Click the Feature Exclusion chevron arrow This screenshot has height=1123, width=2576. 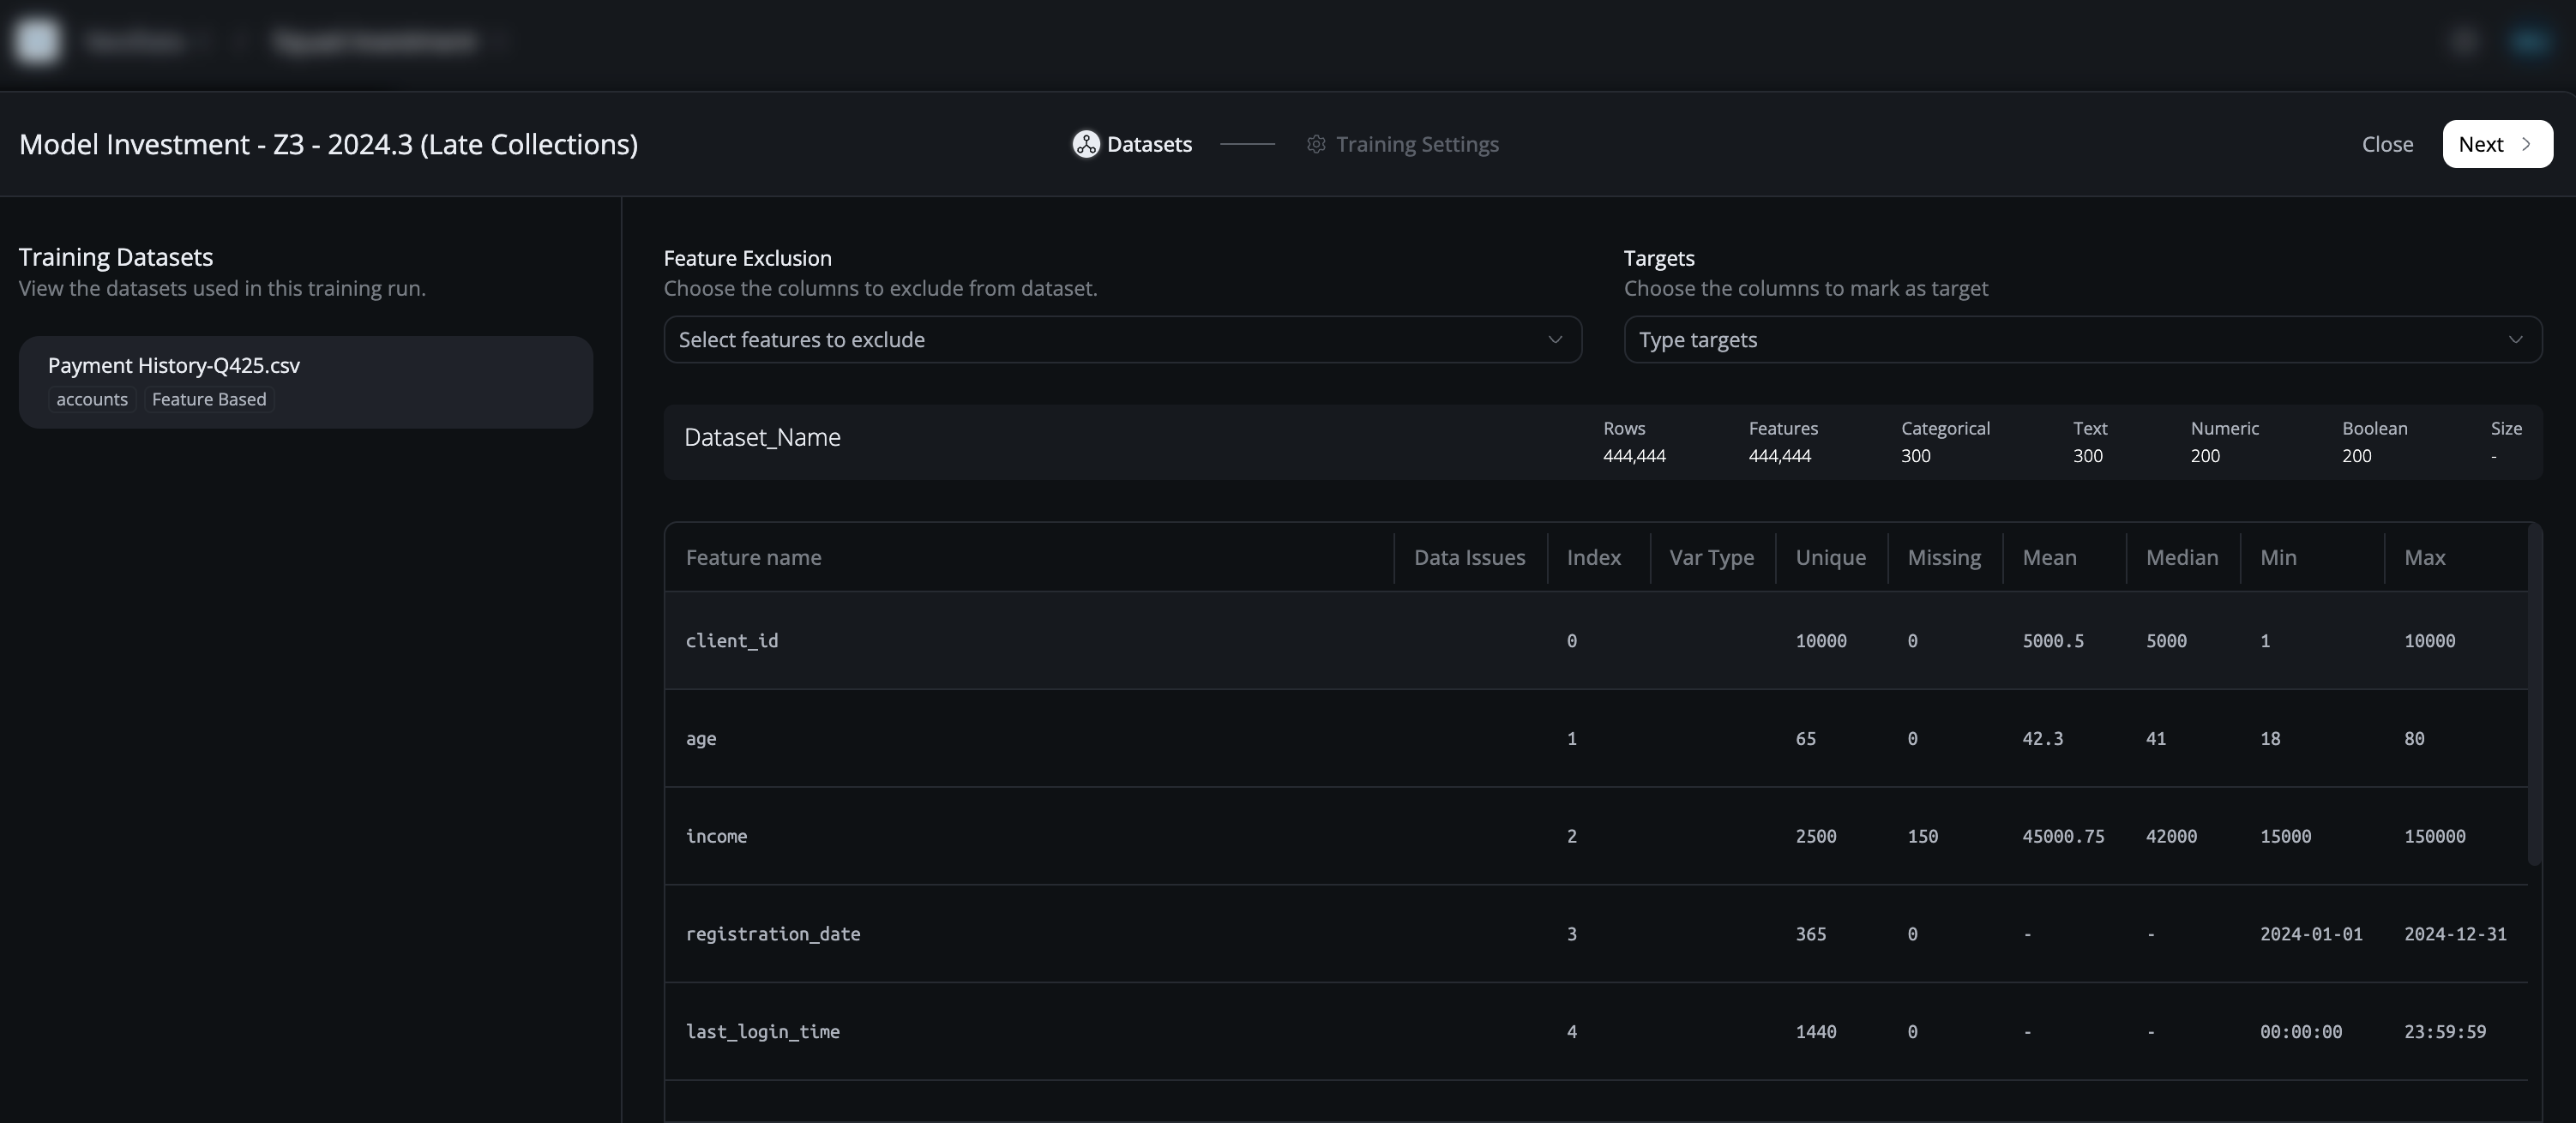click(1555, 340)
